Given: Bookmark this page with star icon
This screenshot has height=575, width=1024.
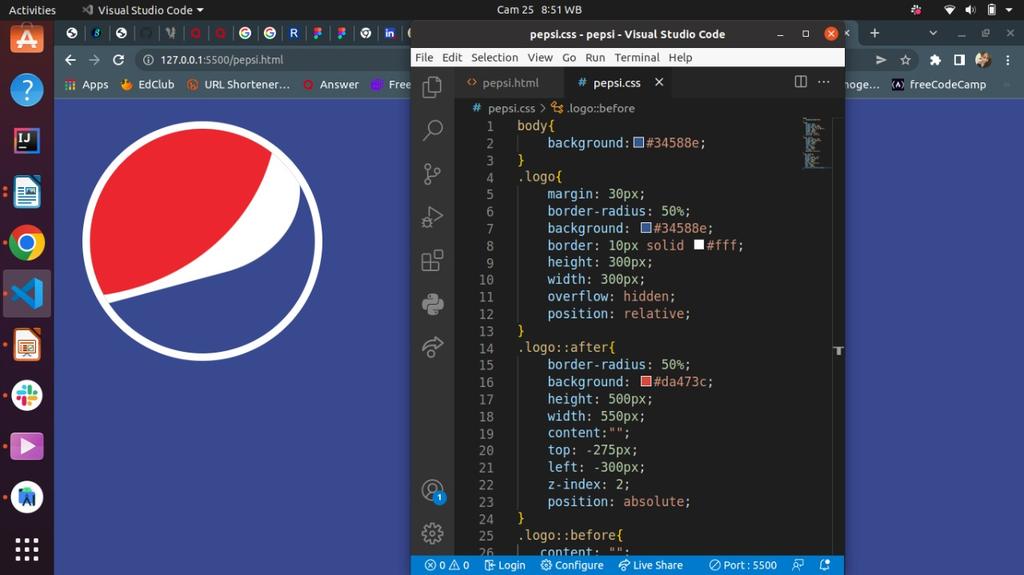Looking at the screenshot, I should (x=905, y=60).
